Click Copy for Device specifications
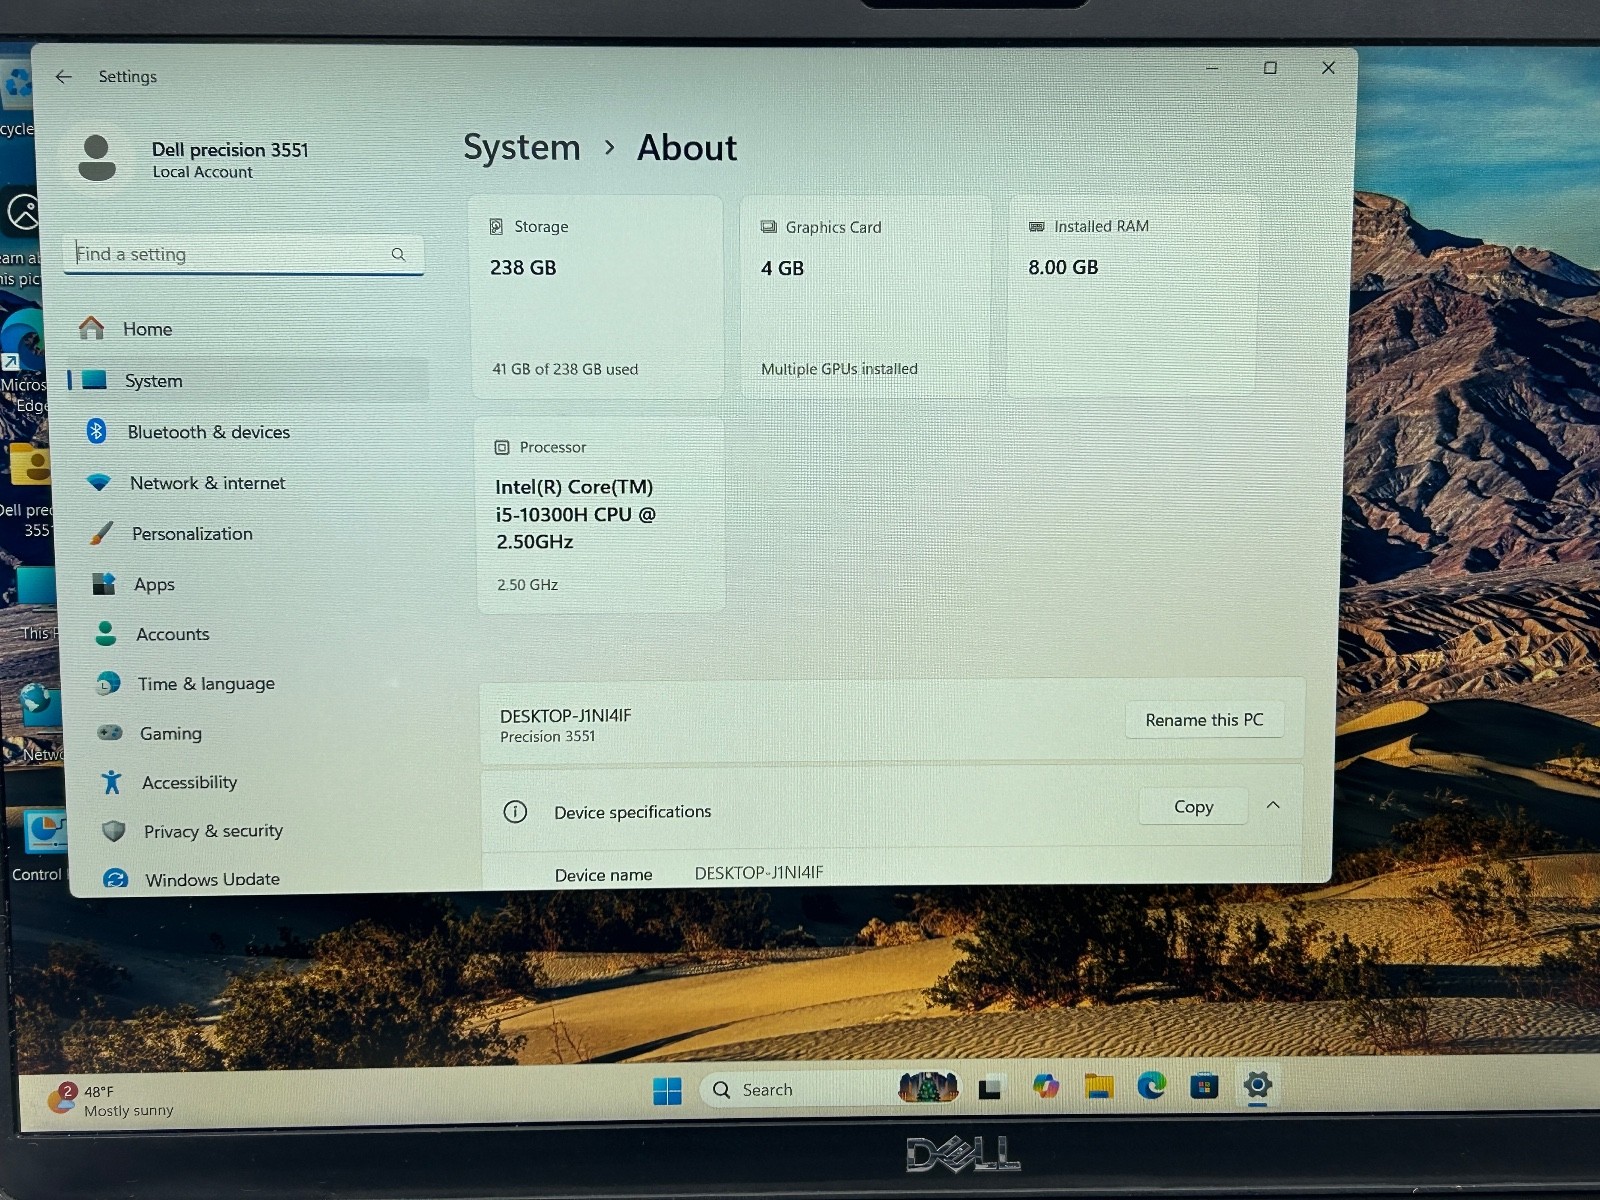The height and width of the screenshot is (1200, 1600). click(x=1193, y=807)
